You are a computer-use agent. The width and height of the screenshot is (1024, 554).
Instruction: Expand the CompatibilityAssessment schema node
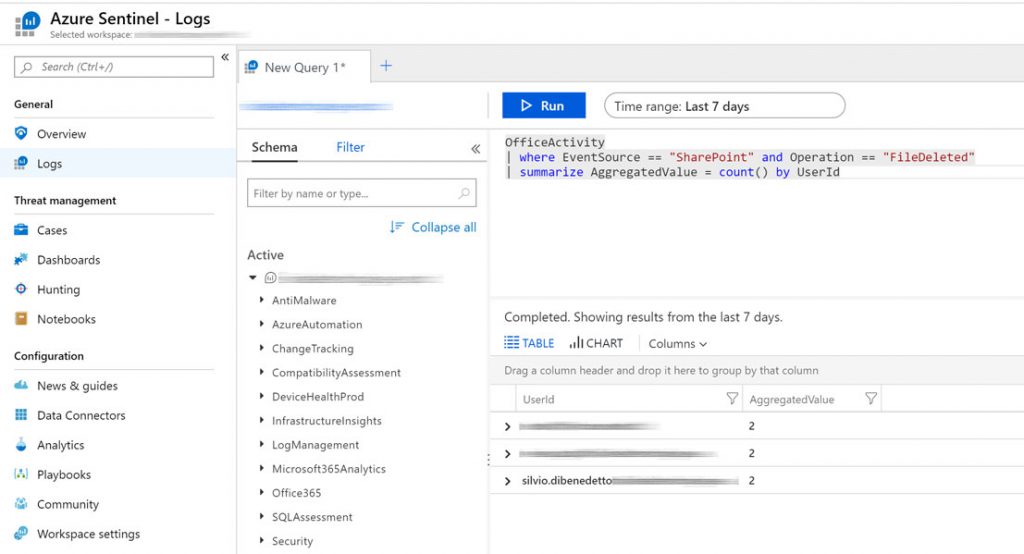point(261,372)
